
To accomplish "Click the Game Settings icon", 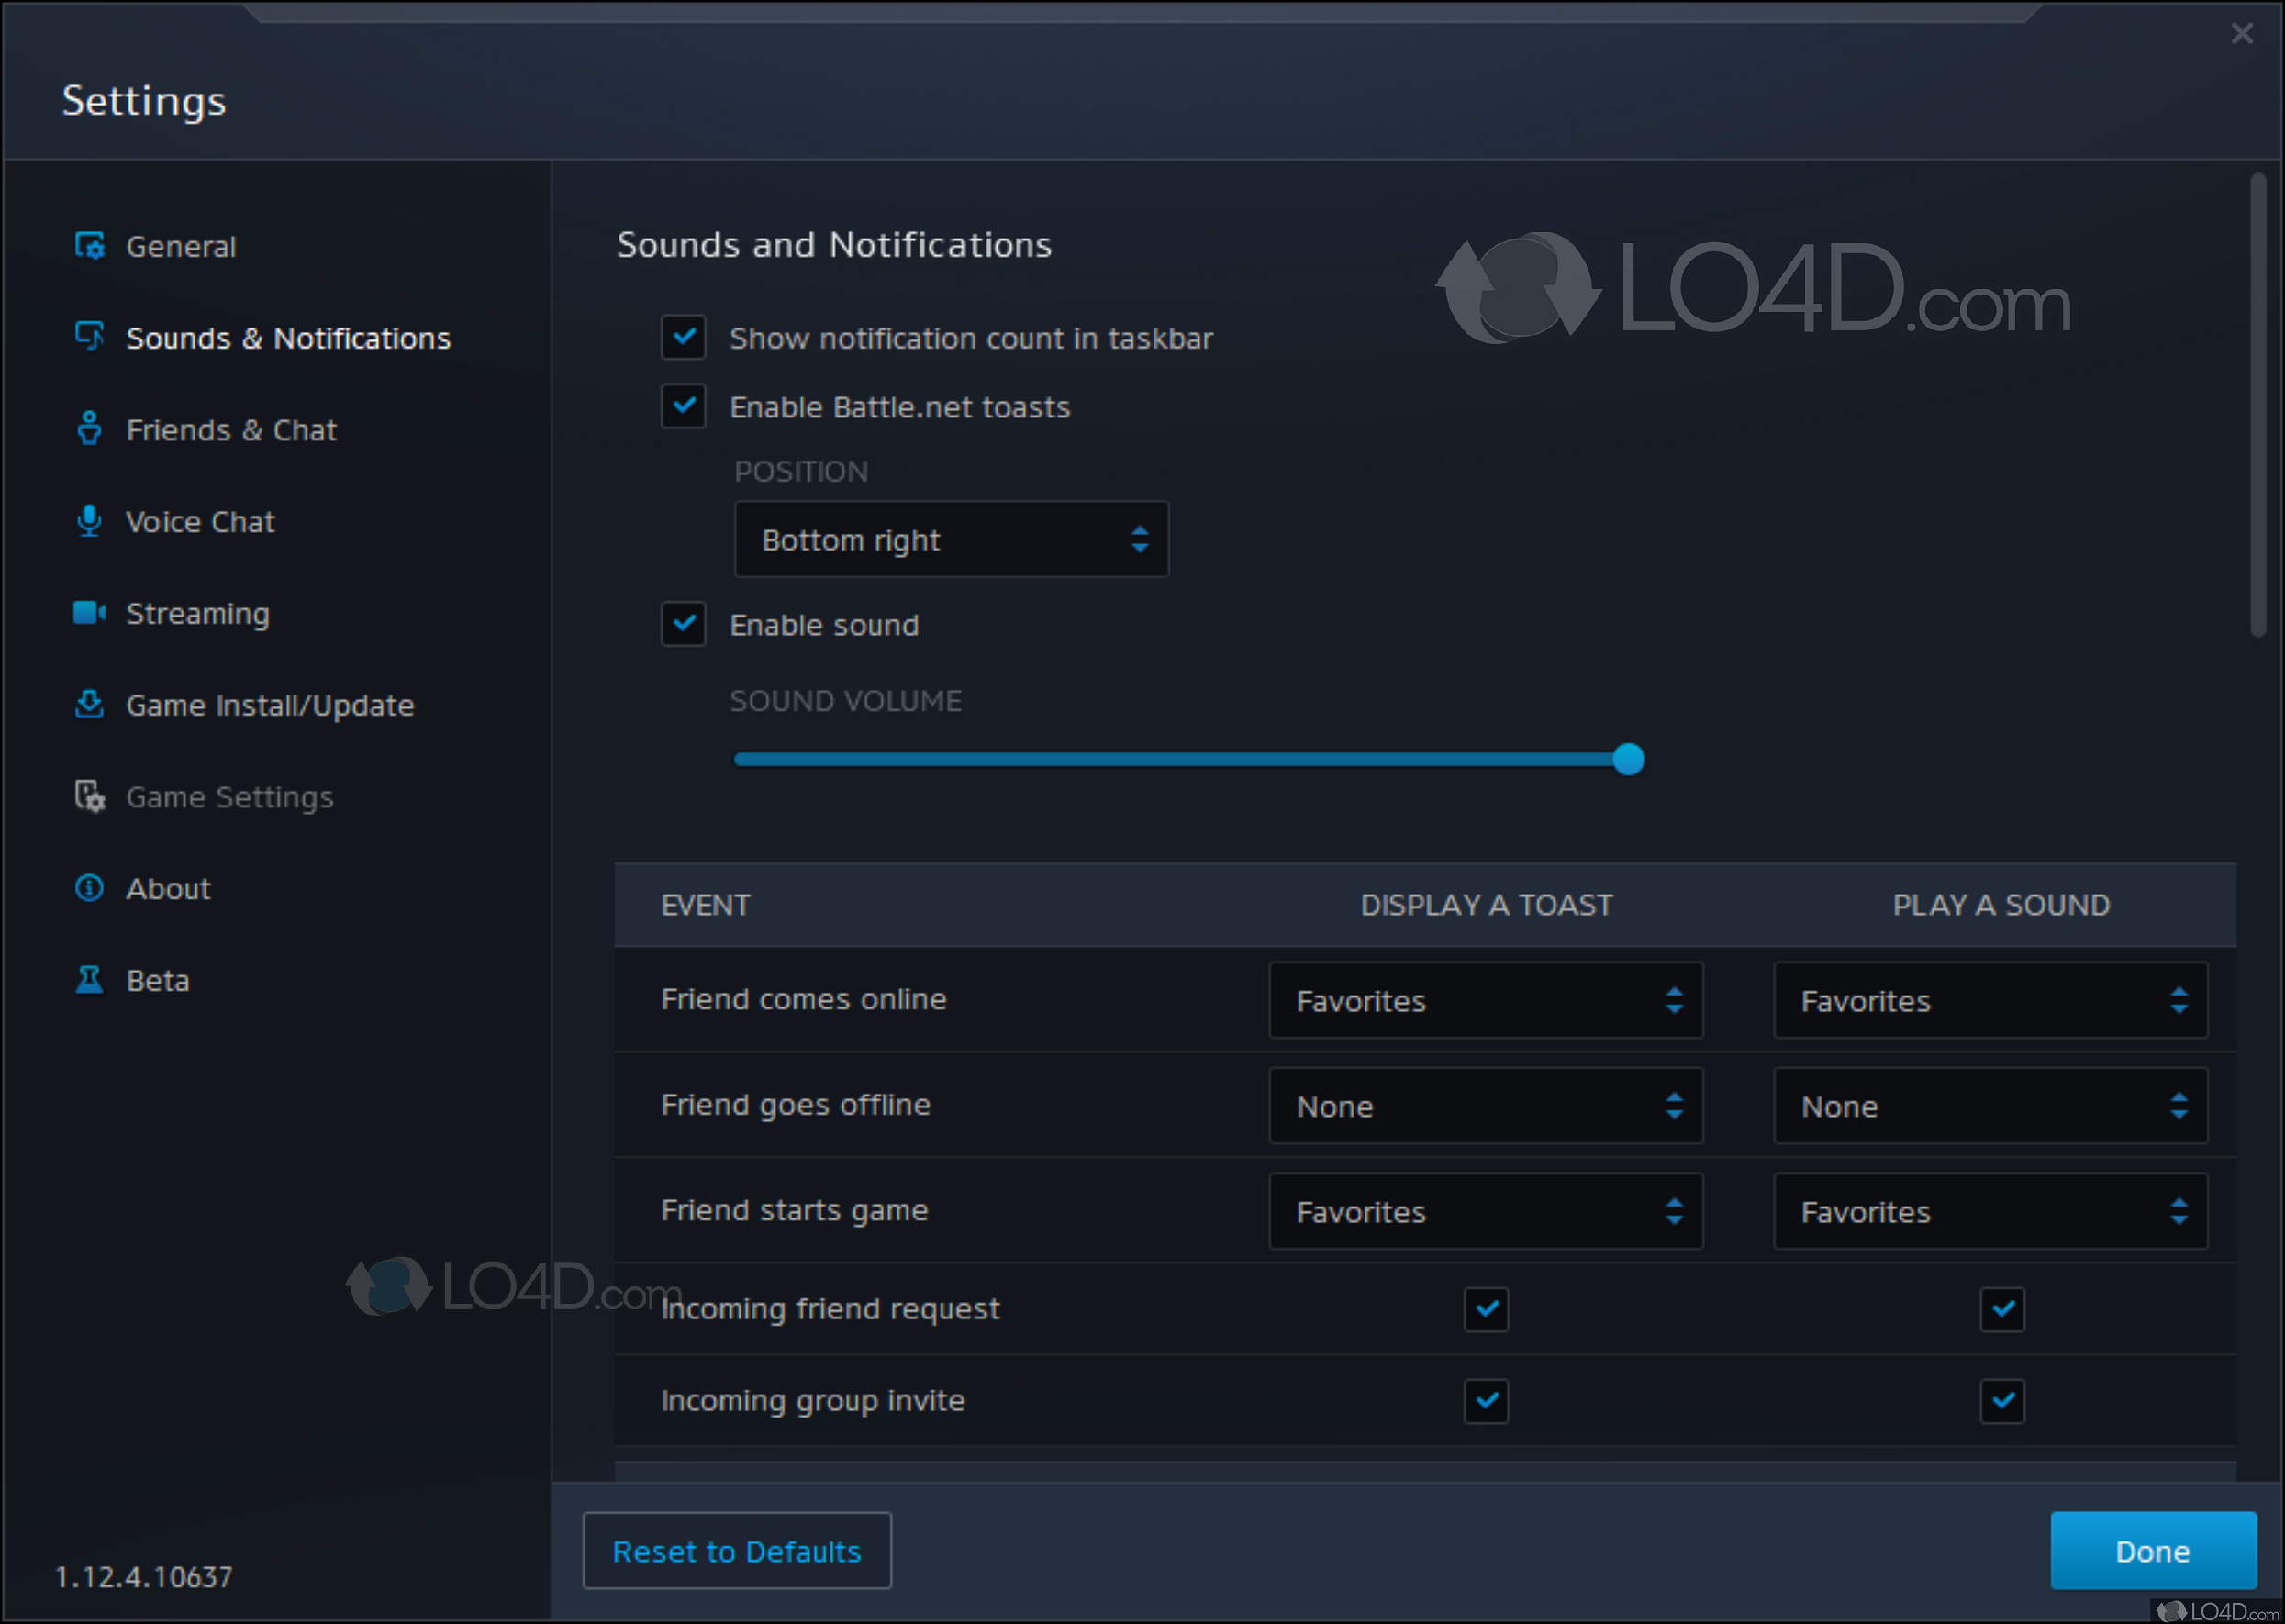I will coord(90,797).
